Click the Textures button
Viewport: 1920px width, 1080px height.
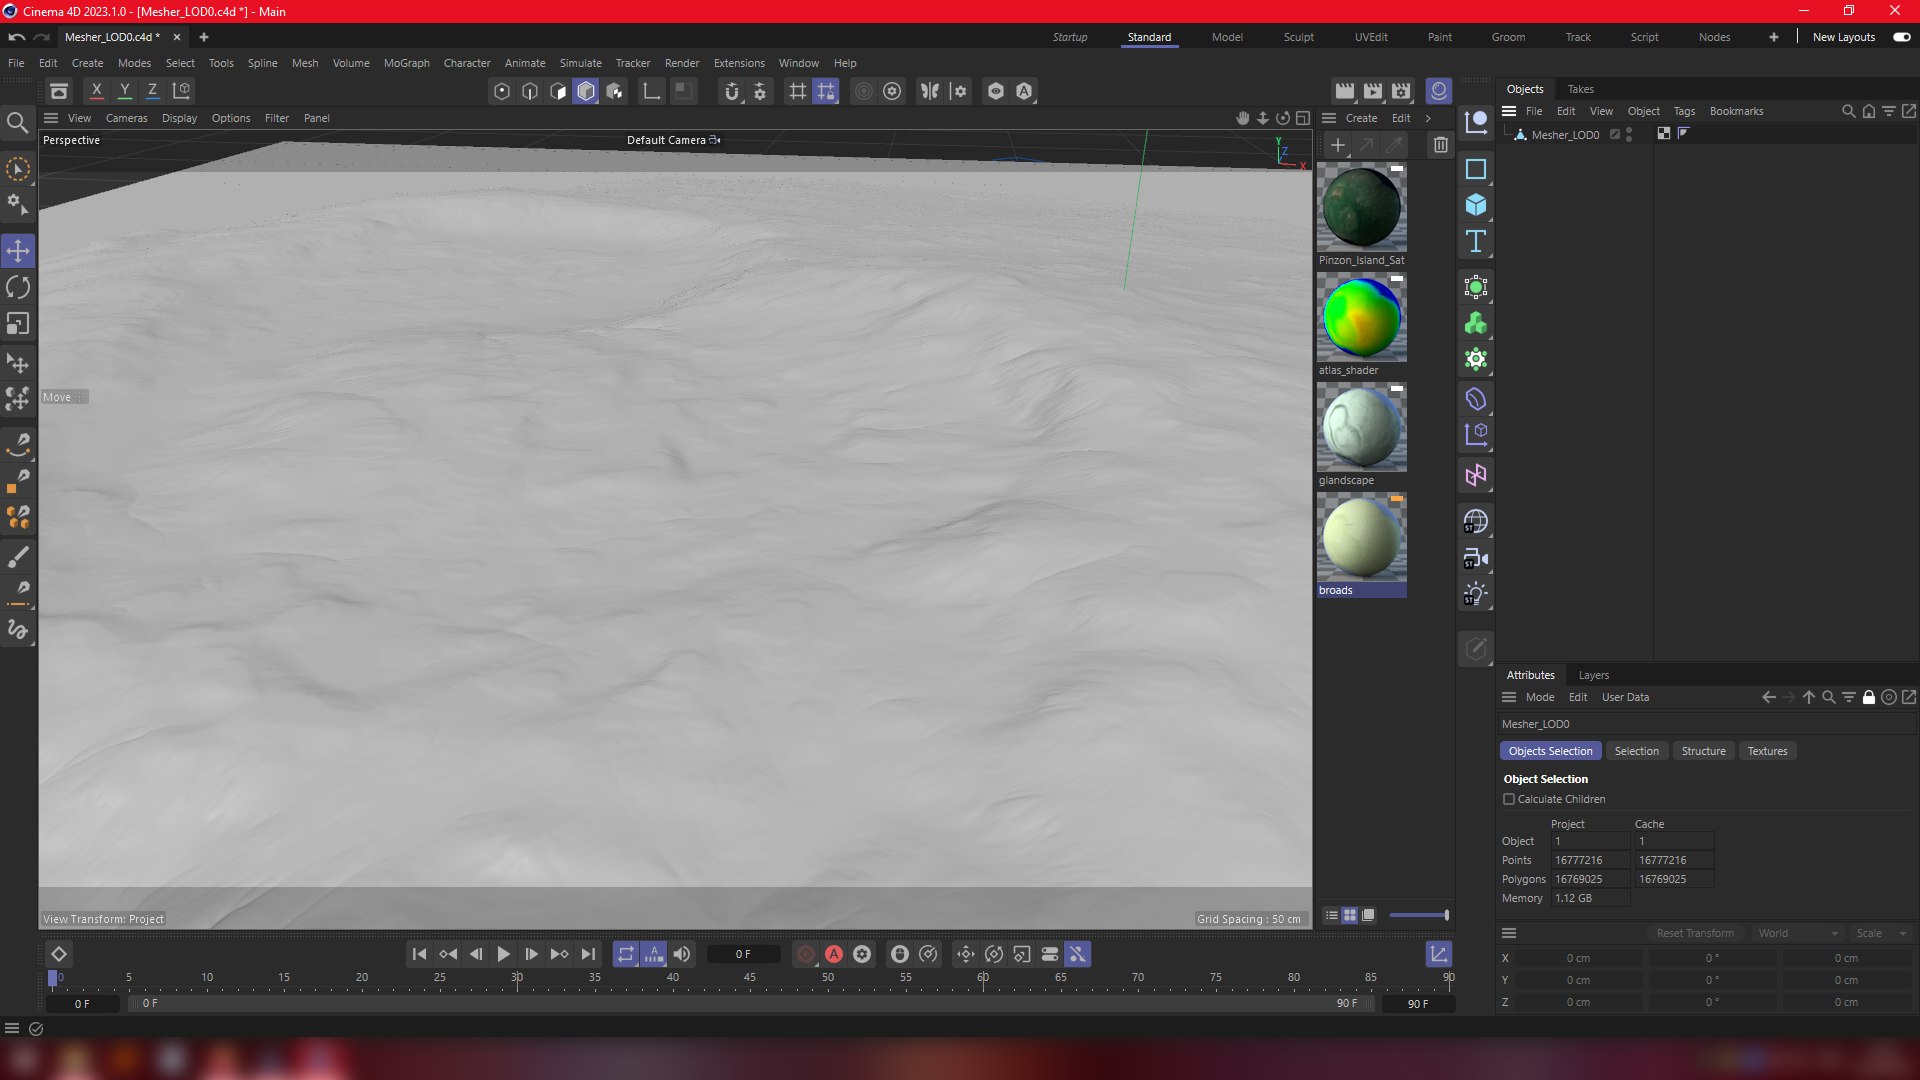click(1767, 751)
